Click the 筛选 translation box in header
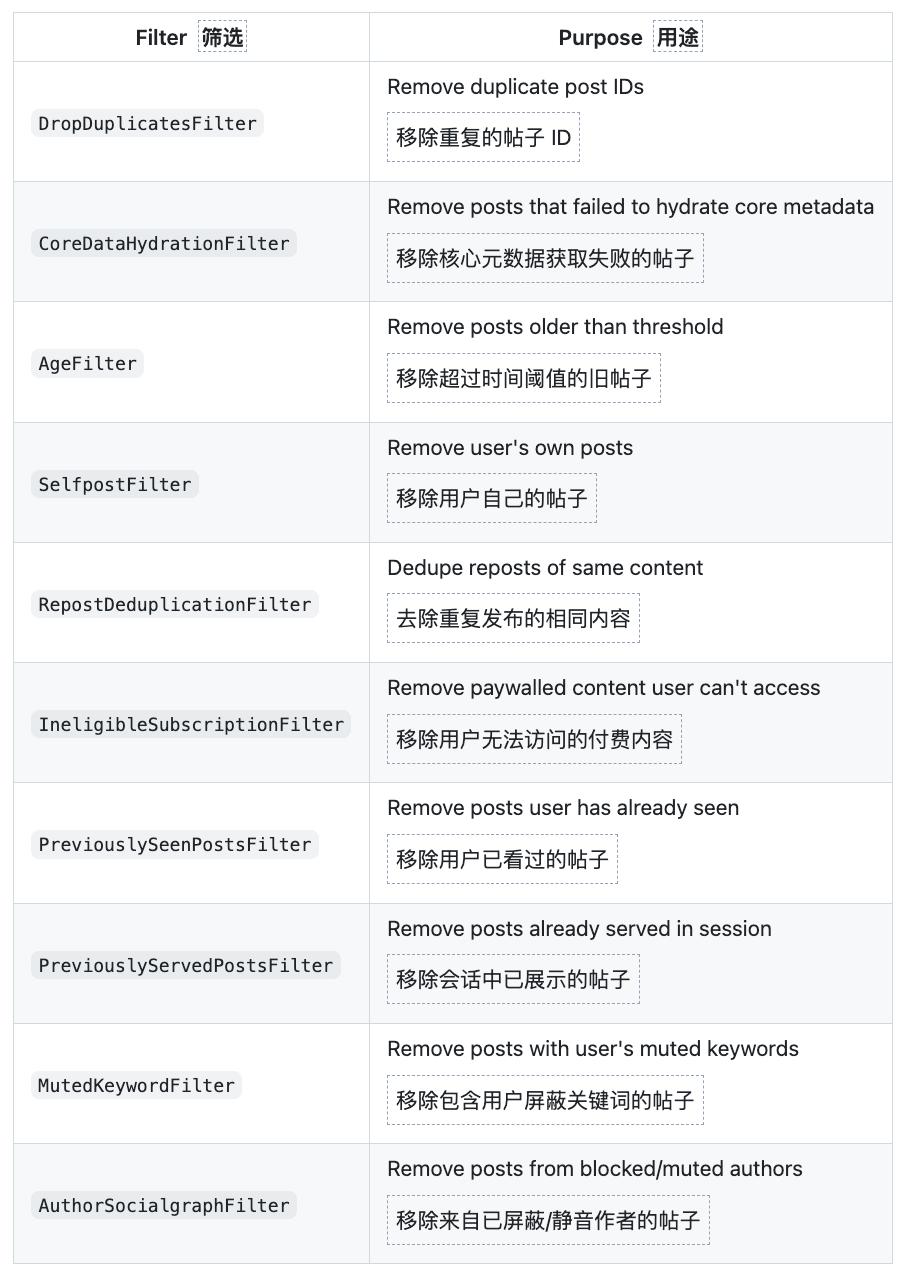 click(222, 38)
